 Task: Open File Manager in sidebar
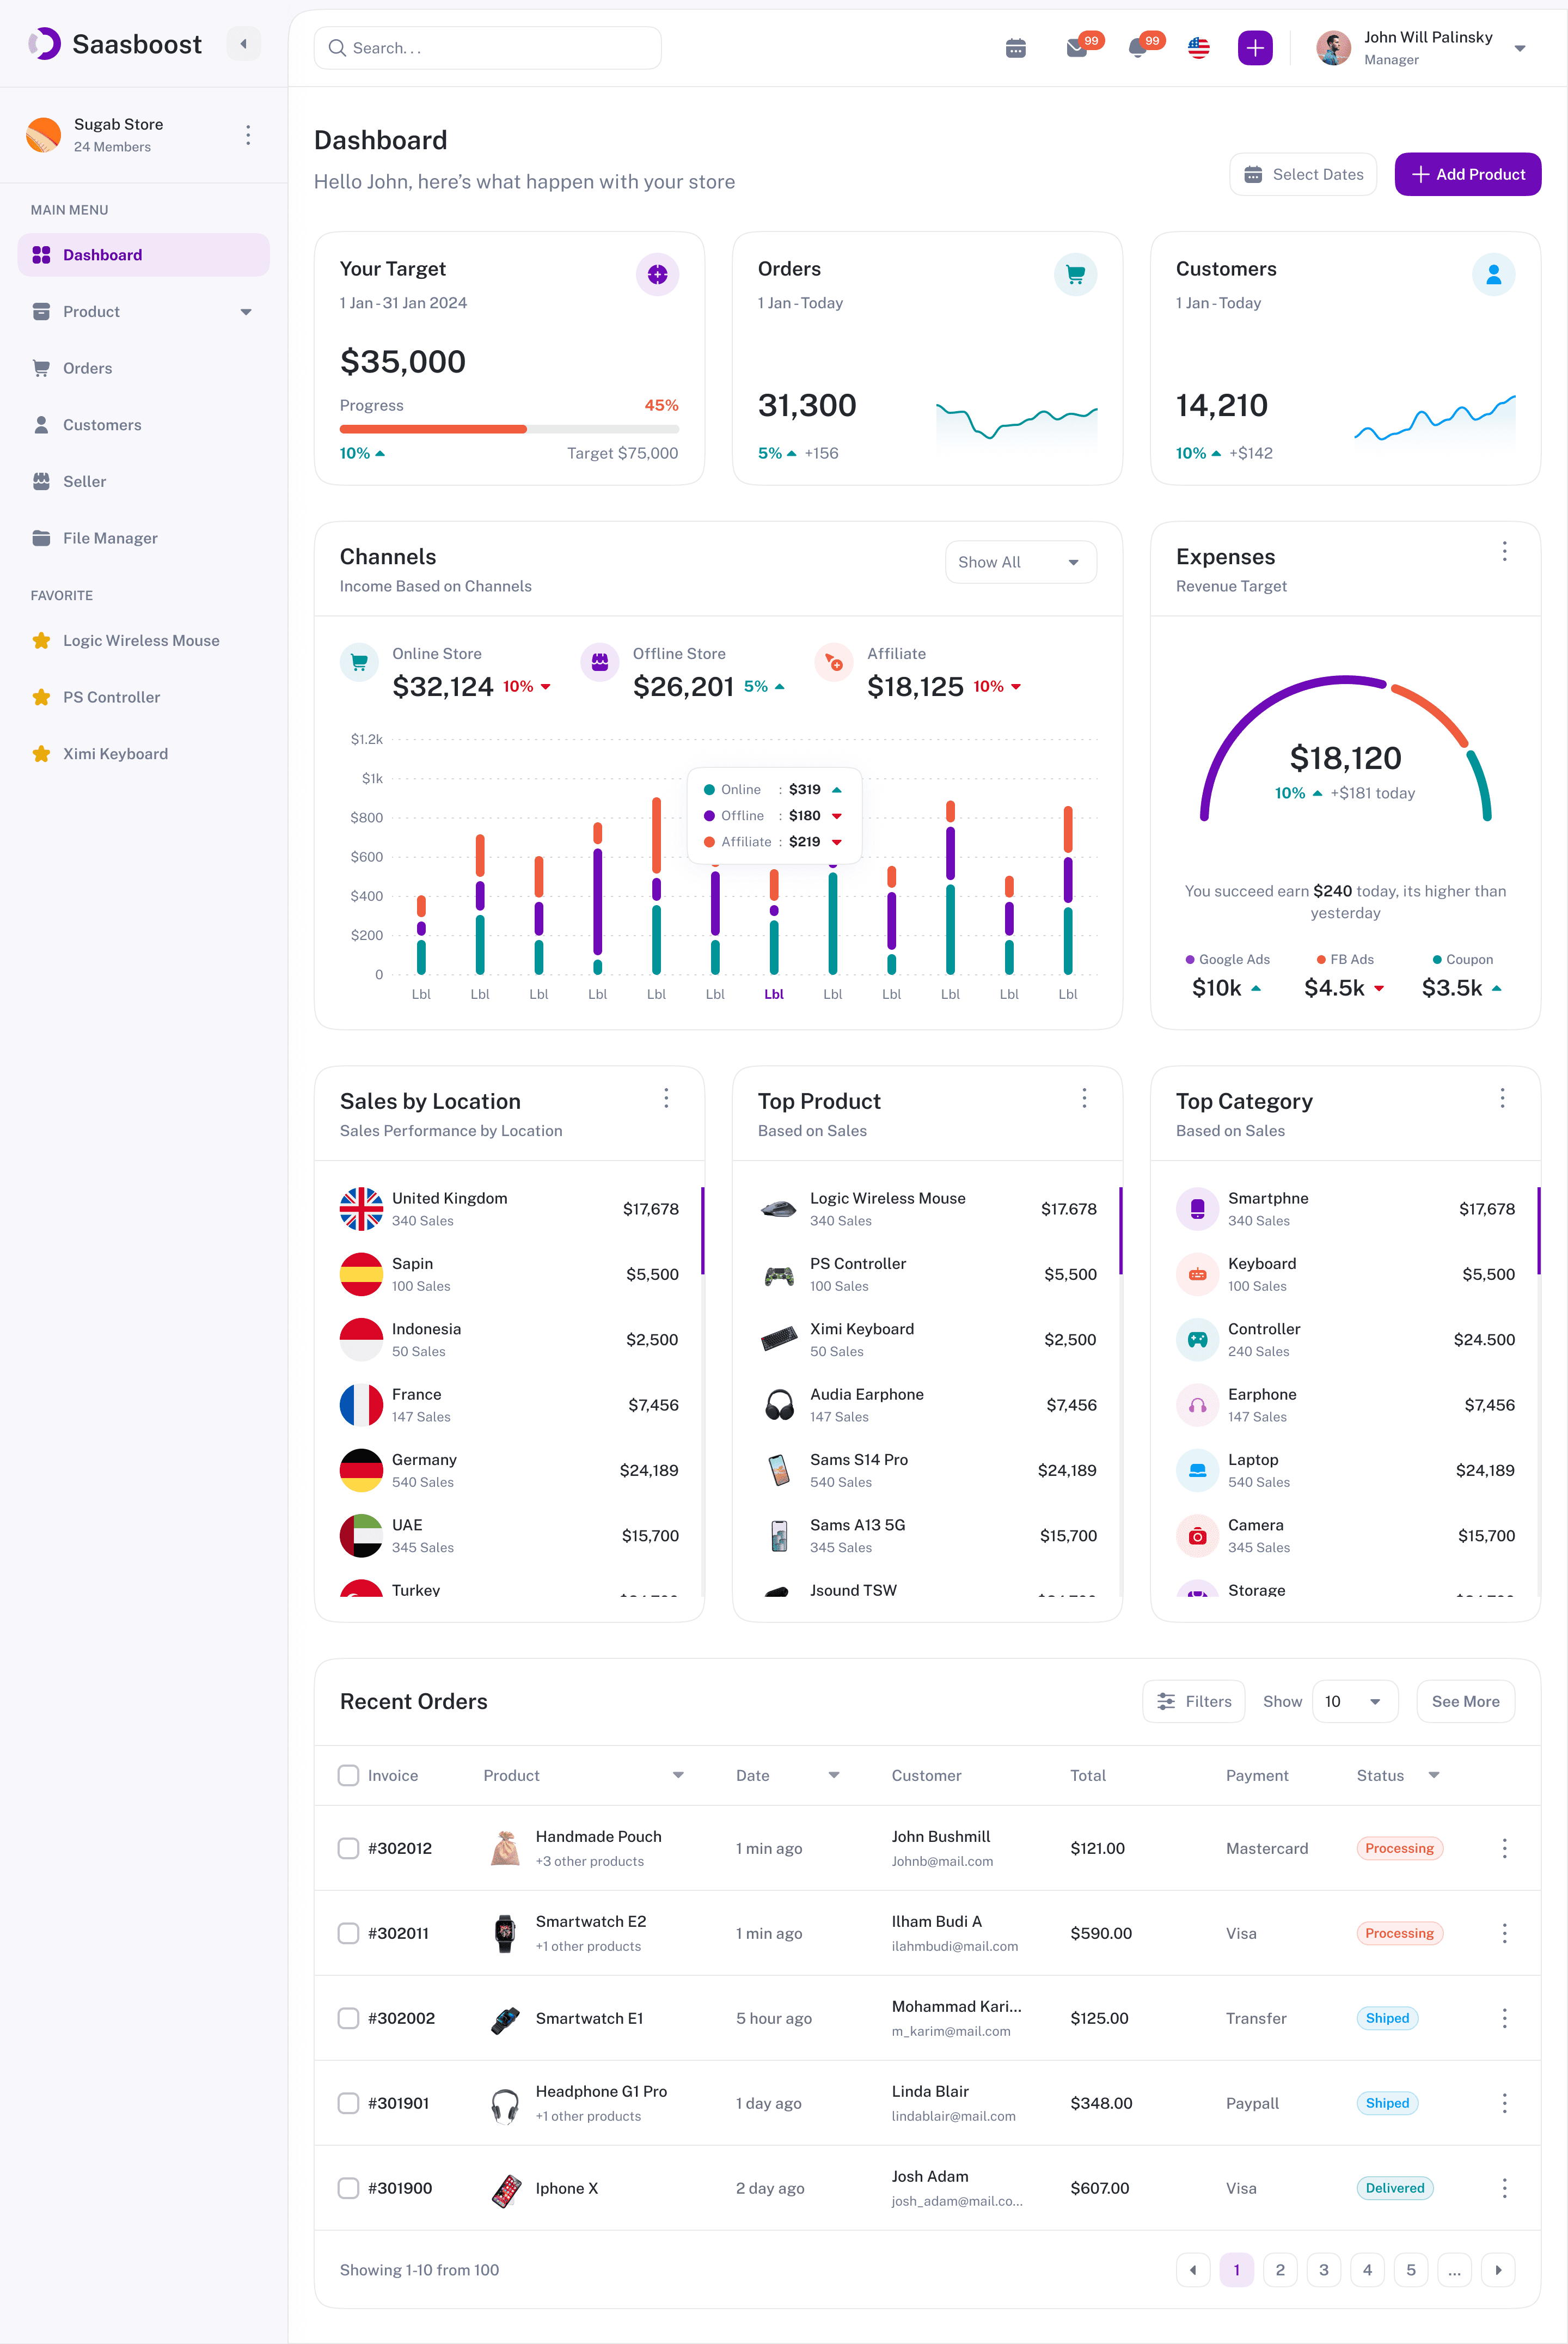[x=110, y=538]
